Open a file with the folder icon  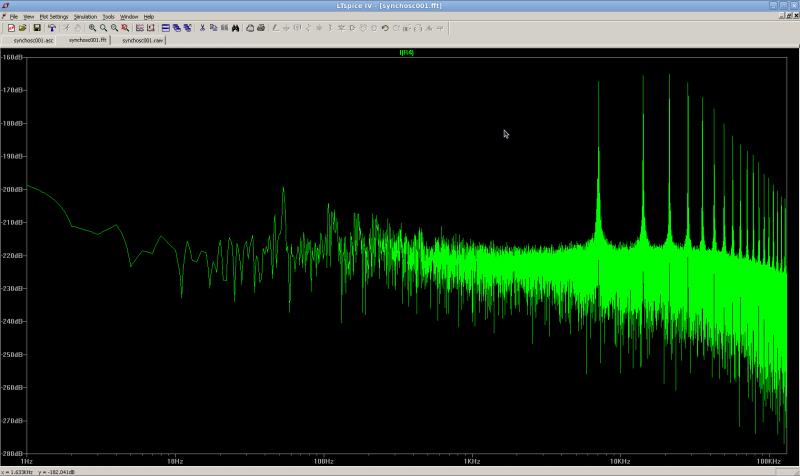22,28
